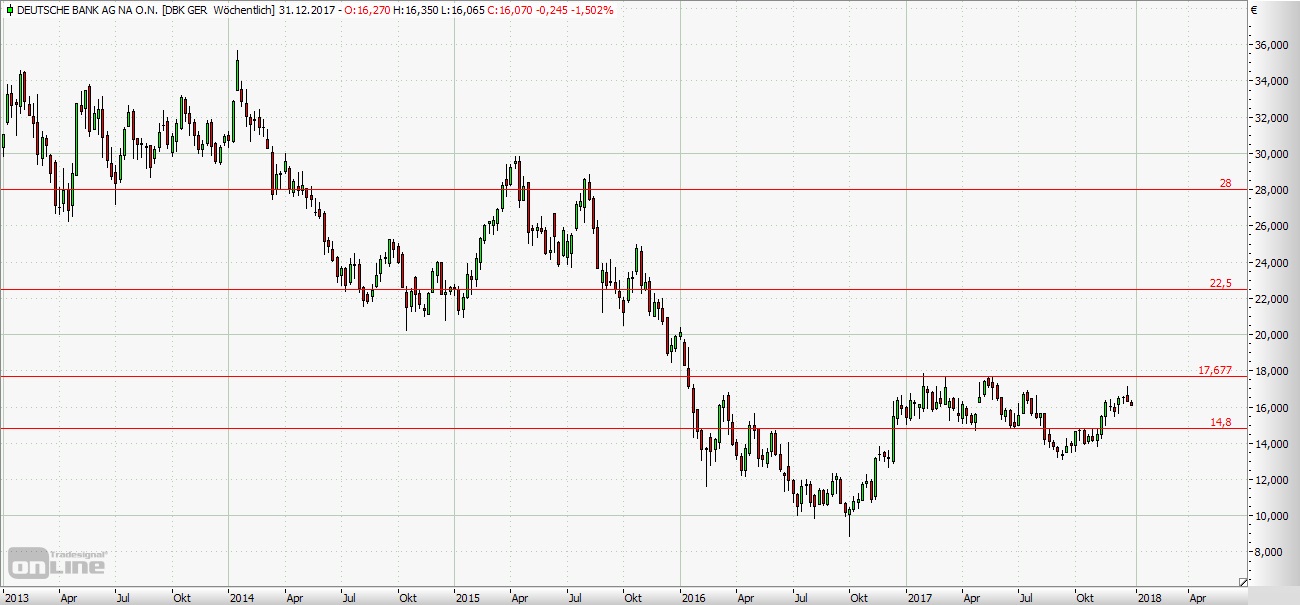1300x605 pixels.
Task: Click the 17,677 horizontal level label
Action: tap(1214, 370)
